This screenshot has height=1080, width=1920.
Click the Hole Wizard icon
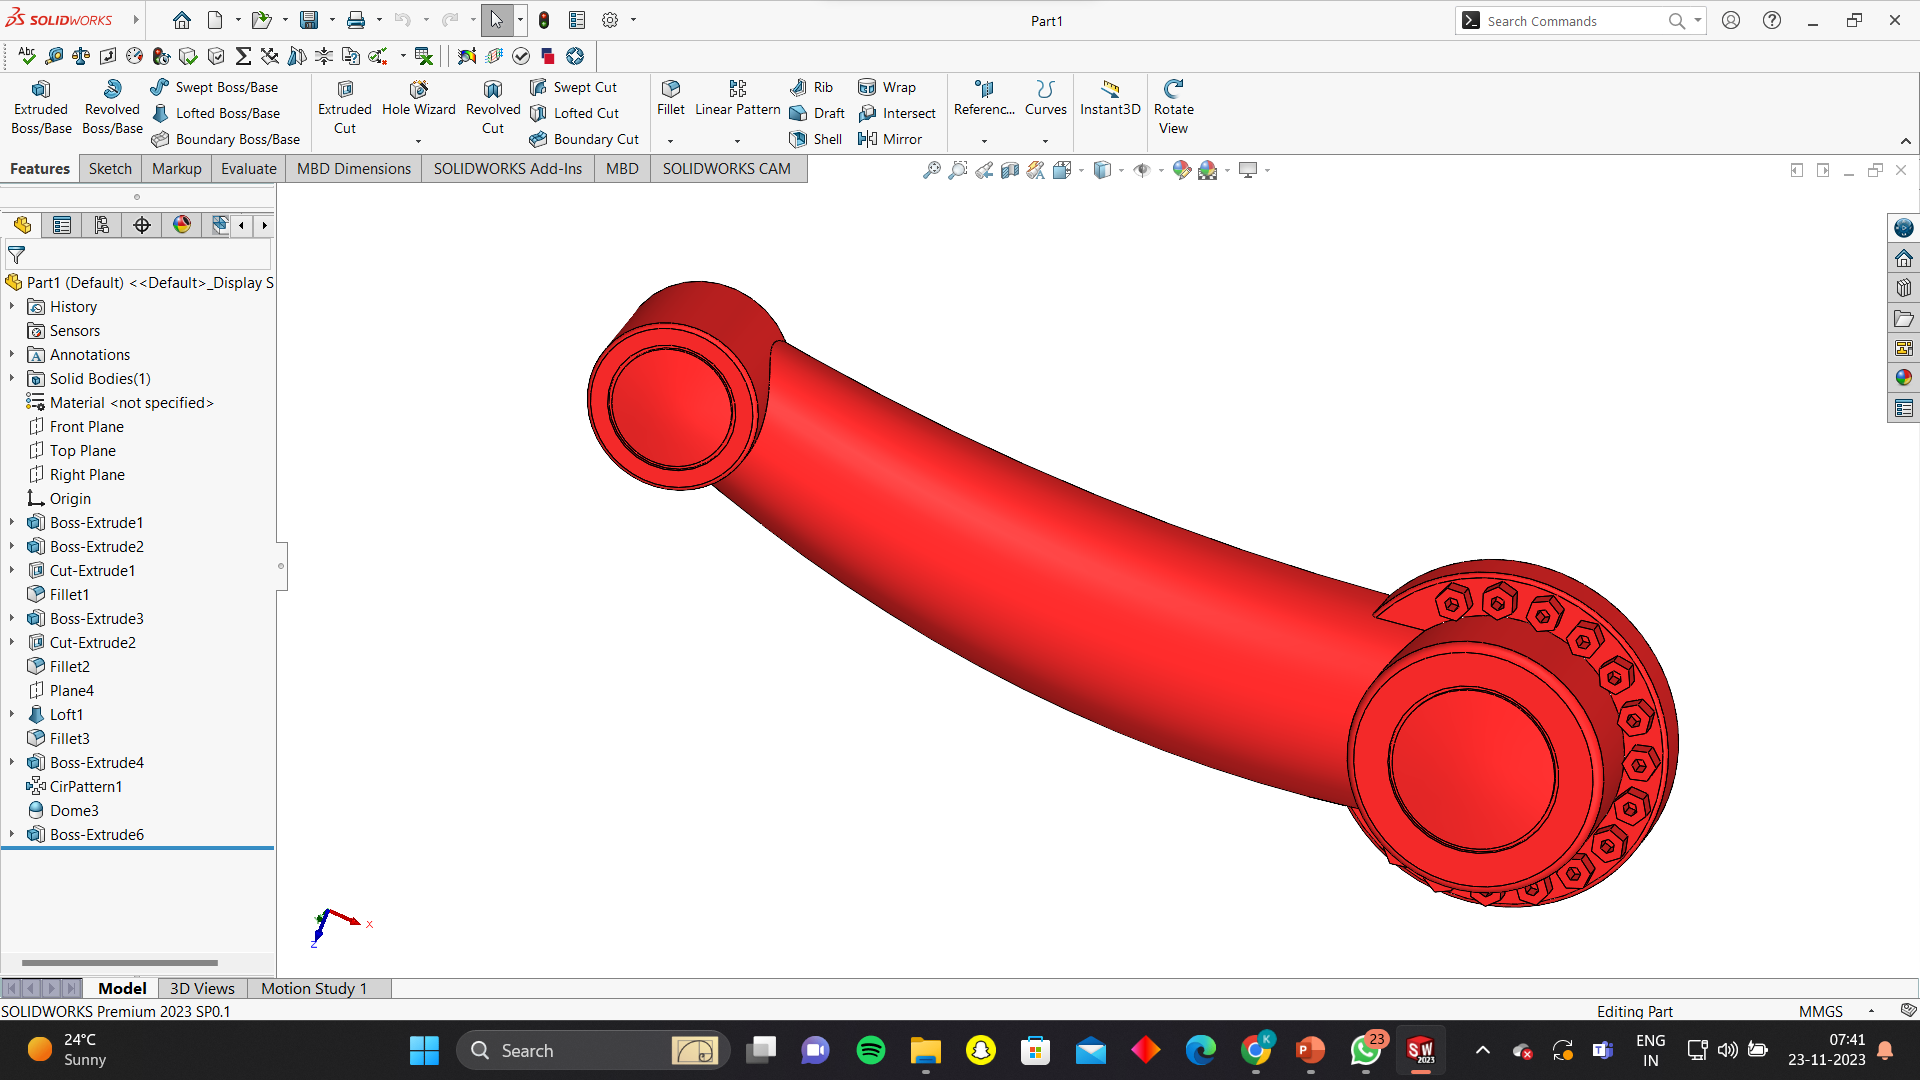pyautogui.click(x=418, y=90)
